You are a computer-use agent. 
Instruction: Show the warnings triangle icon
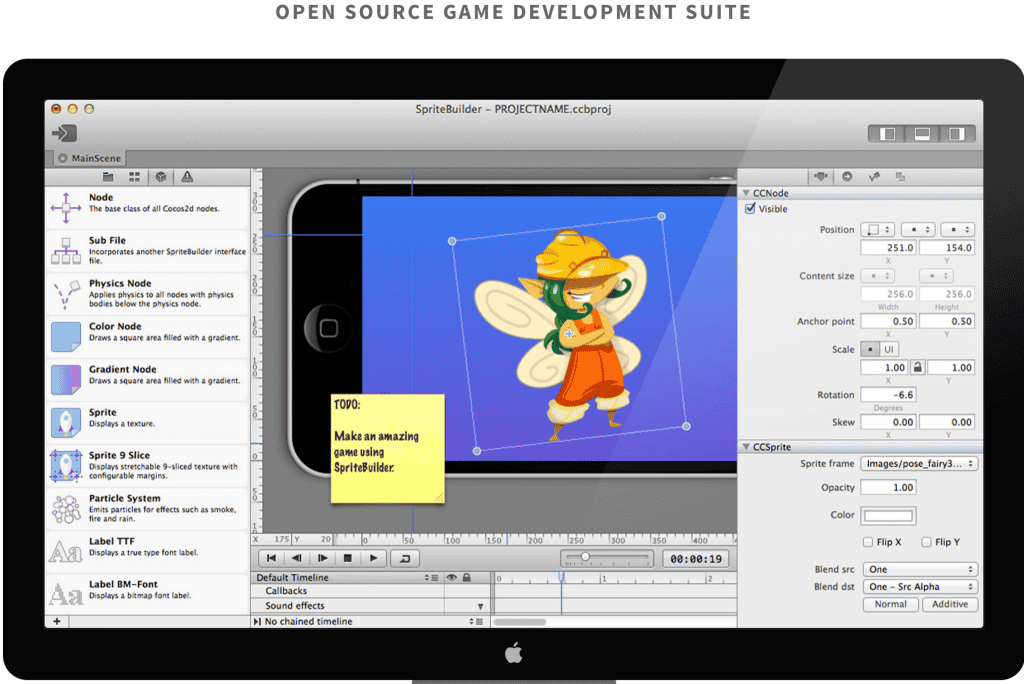[x=187, y=177]
